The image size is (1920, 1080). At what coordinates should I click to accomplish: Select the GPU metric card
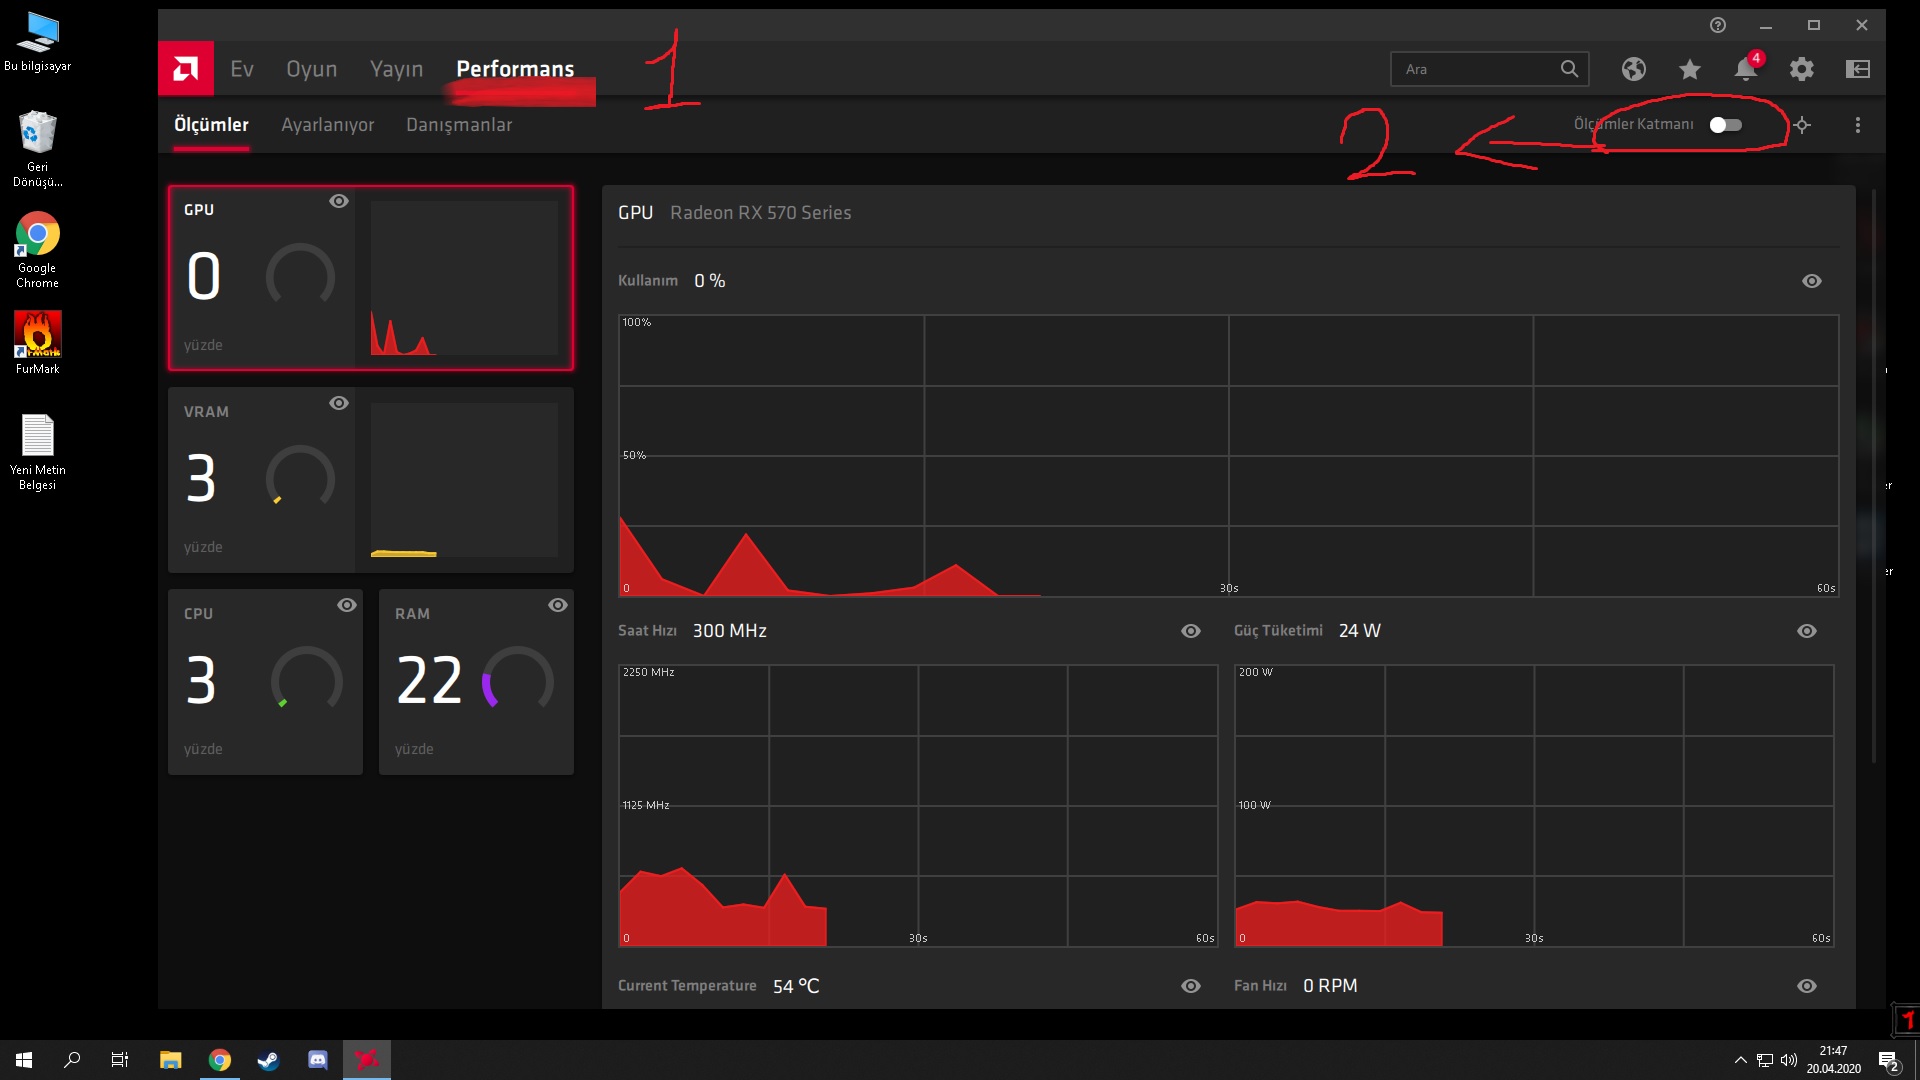point(371,278)
